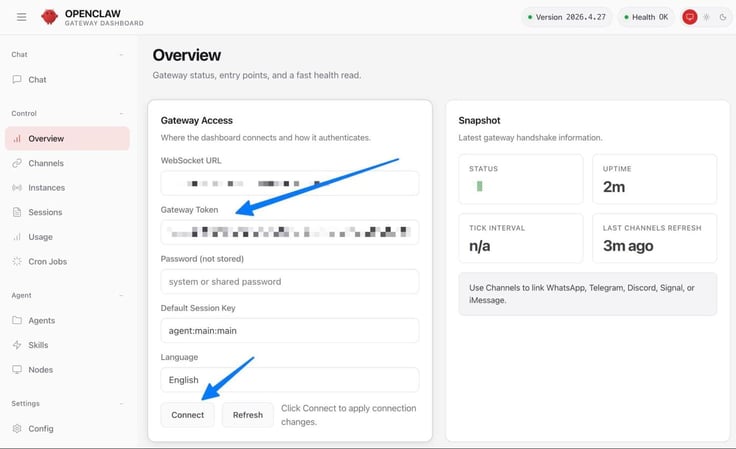
Task: Open Sessions via its document icon
Action: [17, 212]
